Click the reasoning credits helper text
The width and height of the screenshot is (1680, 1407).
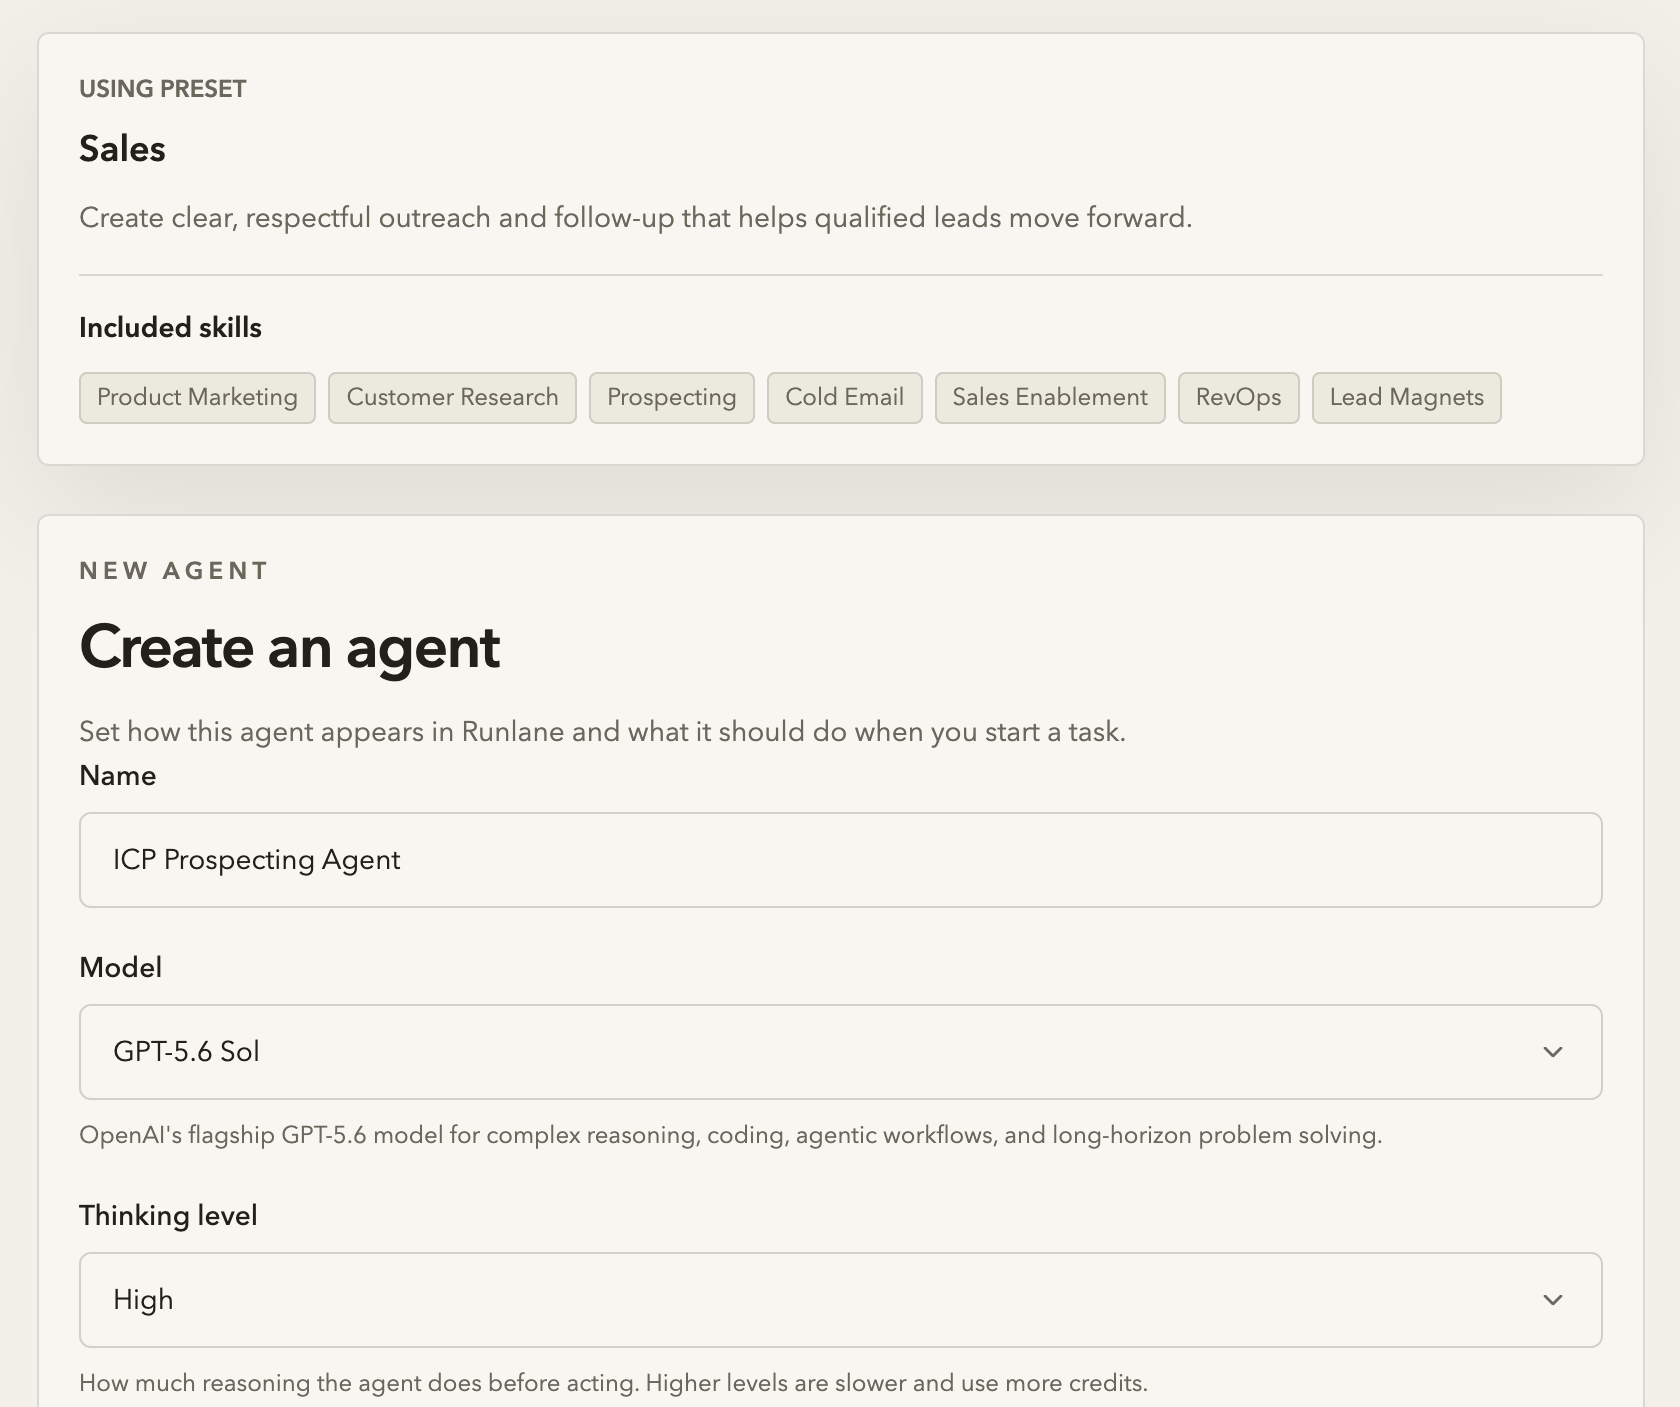(x=613, y=1384)
